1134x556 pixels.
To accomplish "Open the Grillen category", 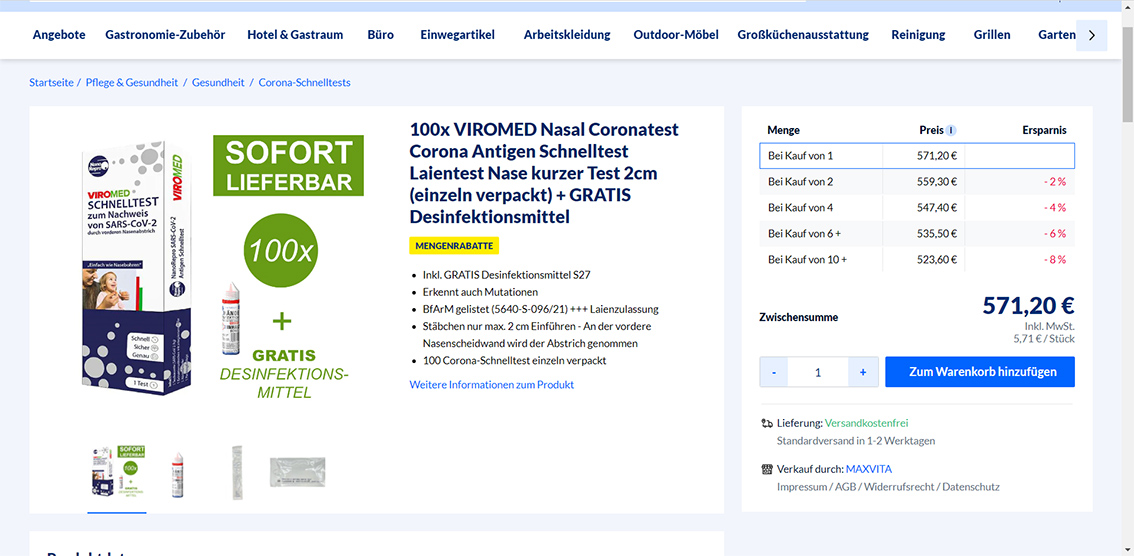I will pos(992,35).
